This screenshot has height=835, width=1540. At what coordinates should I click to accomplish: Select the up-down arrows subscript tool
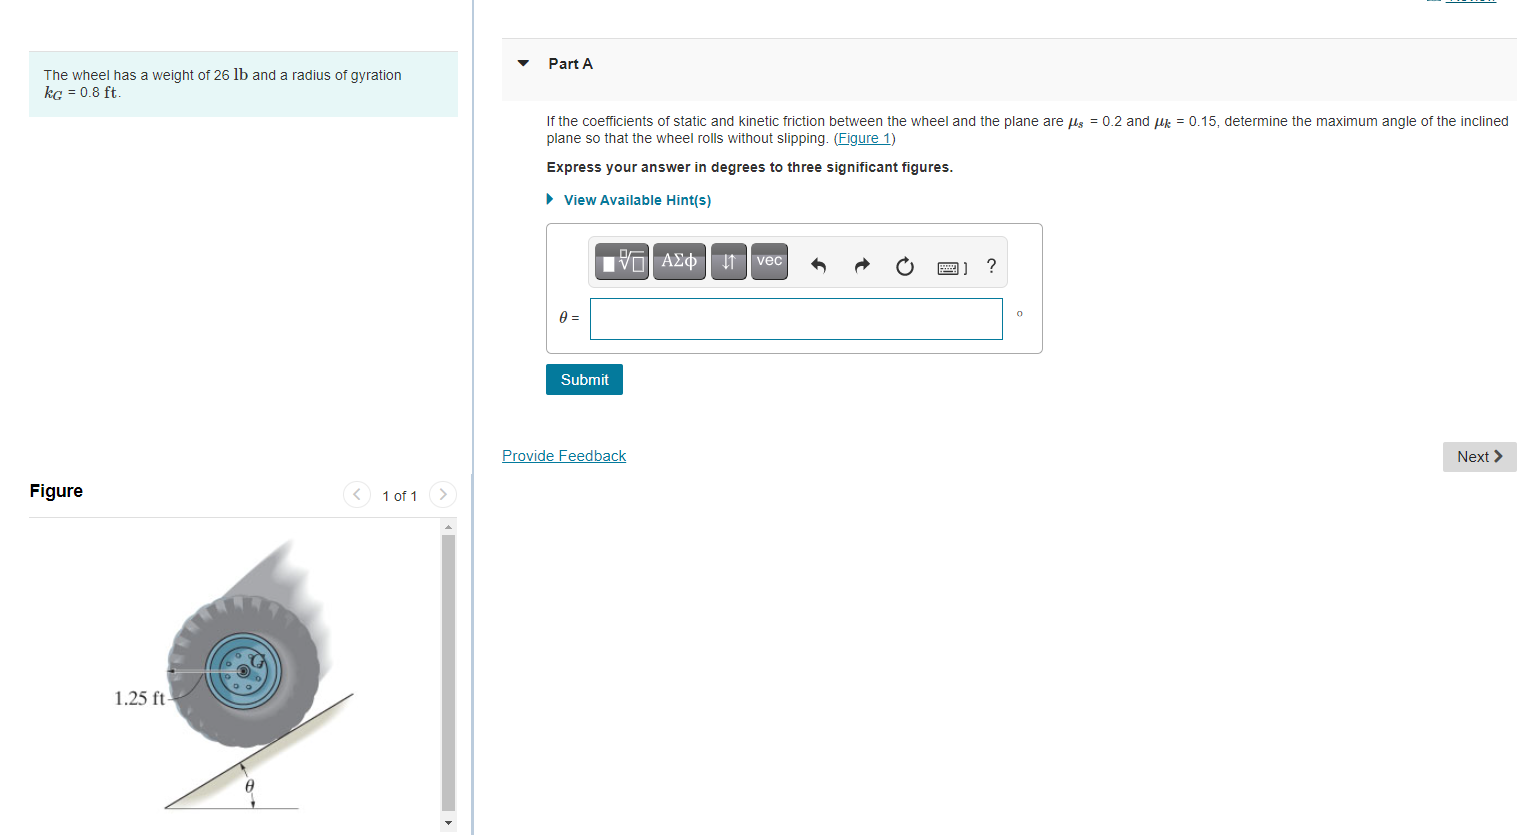click(729, 262)
